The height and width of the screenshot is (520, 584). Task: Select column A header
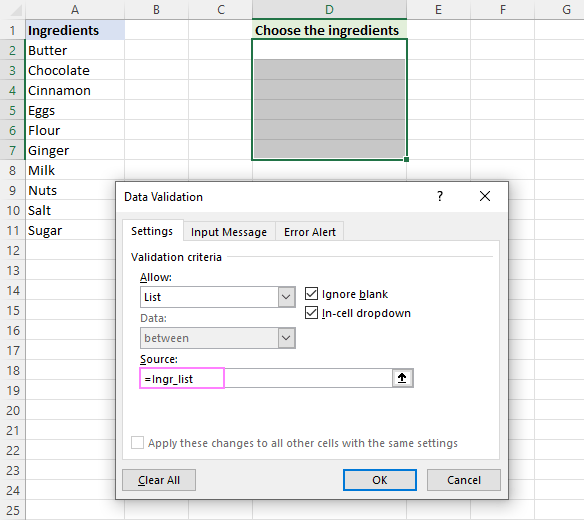(75, 9)
